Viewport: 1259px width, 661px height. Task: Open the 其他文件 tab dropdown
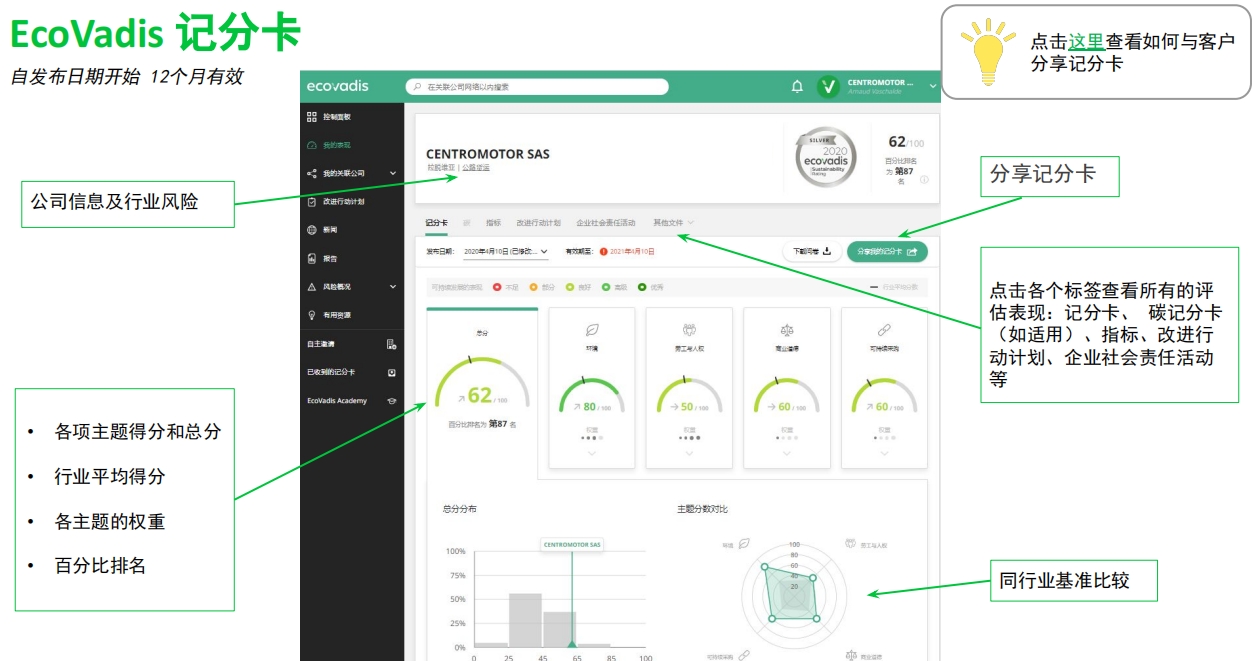(674, 222)
